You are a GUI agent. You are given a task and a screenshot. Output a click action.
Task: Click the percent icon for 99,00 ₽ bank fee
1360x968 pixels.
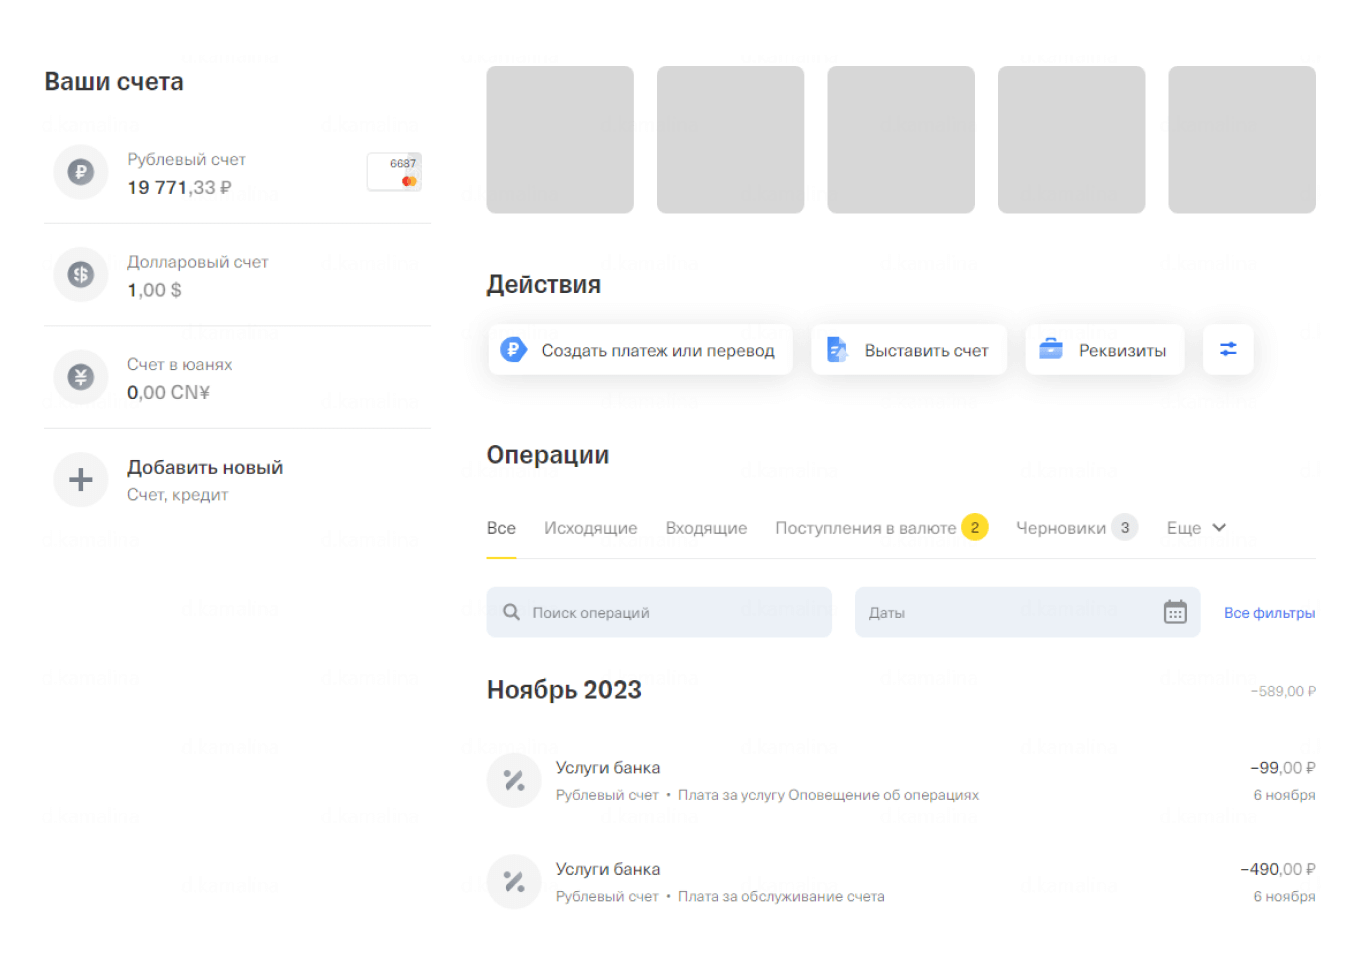click(x=514, y=780)
